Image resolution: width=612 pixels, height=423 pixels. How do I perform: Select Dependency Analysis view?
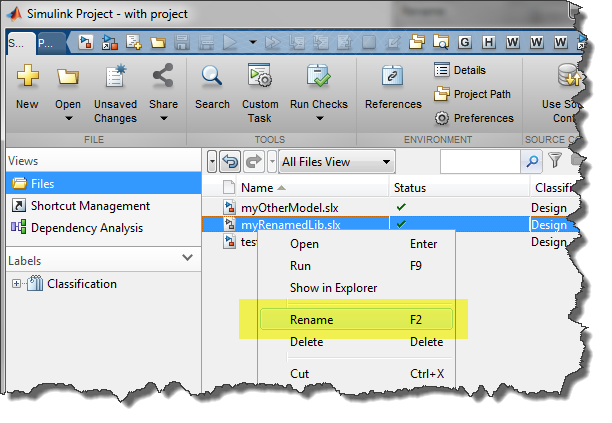pyautogui.click(x=86, y=228)
